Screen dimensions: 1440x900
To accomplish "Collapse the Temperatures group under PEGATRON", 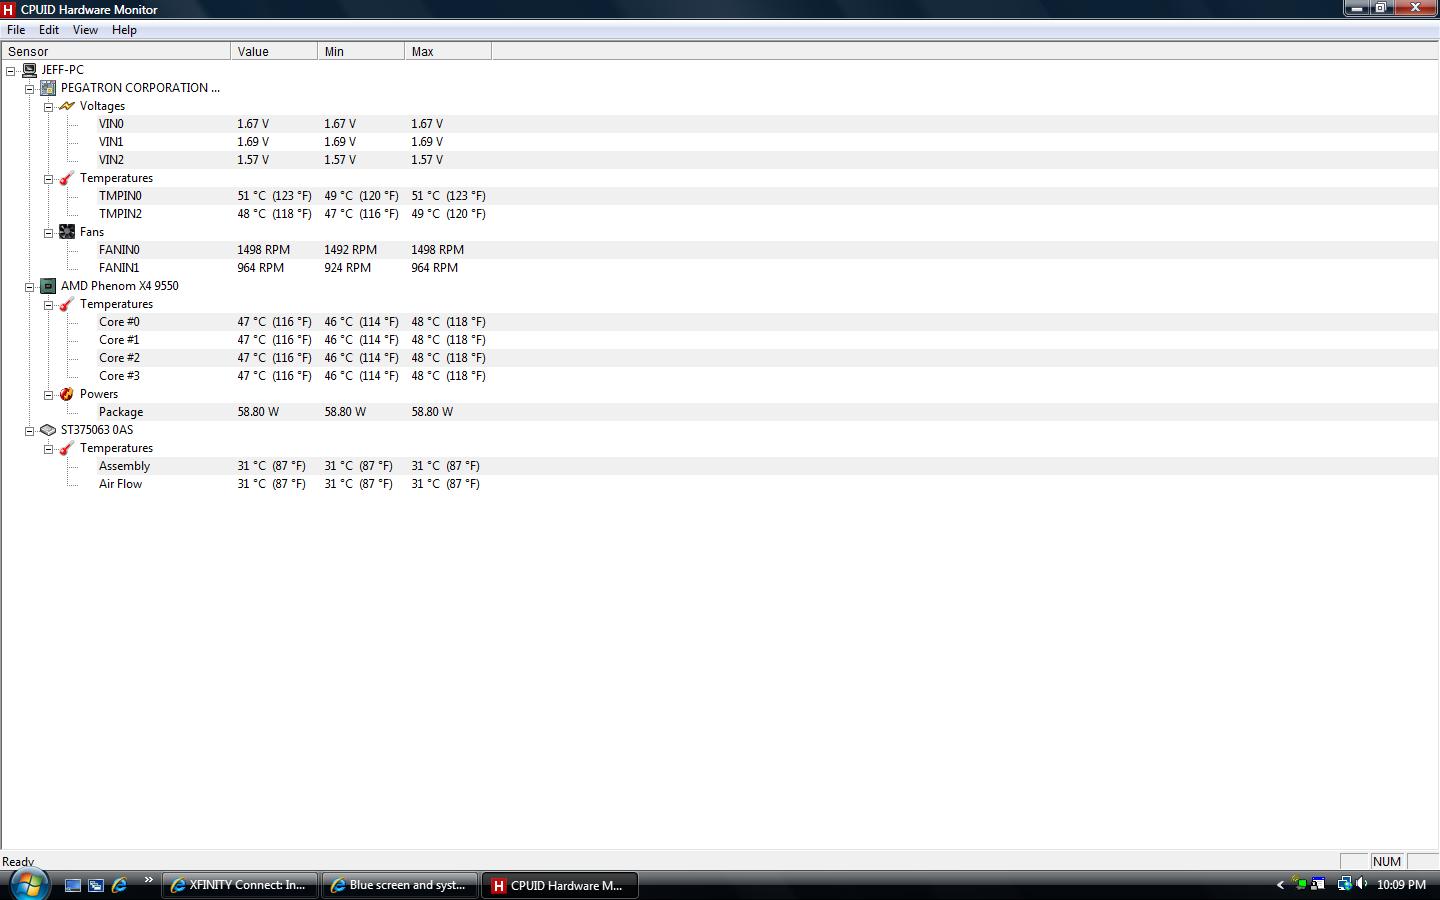I will pos(48,178).
